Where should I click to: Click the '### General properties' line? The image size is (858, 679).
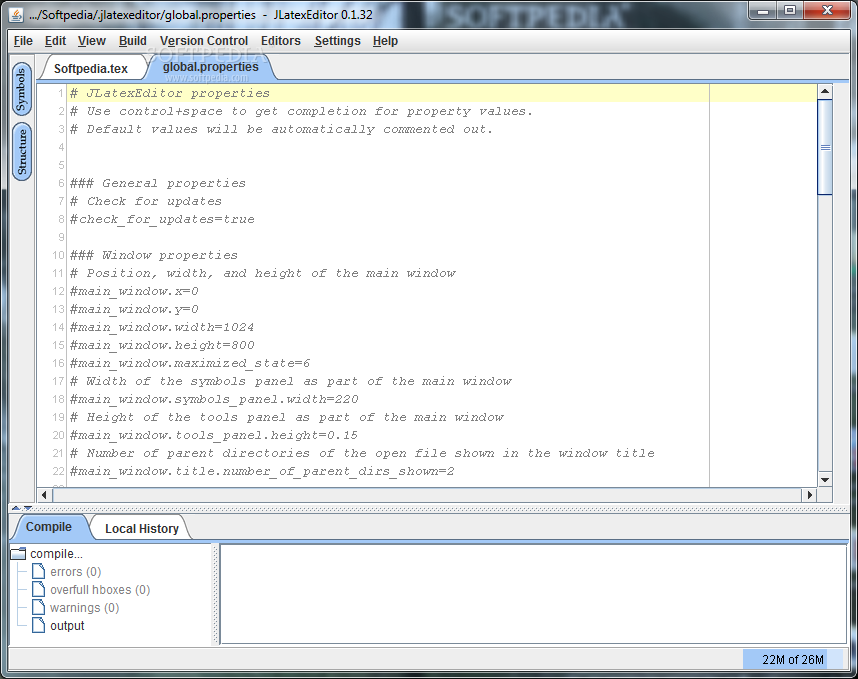pos(158,183)
